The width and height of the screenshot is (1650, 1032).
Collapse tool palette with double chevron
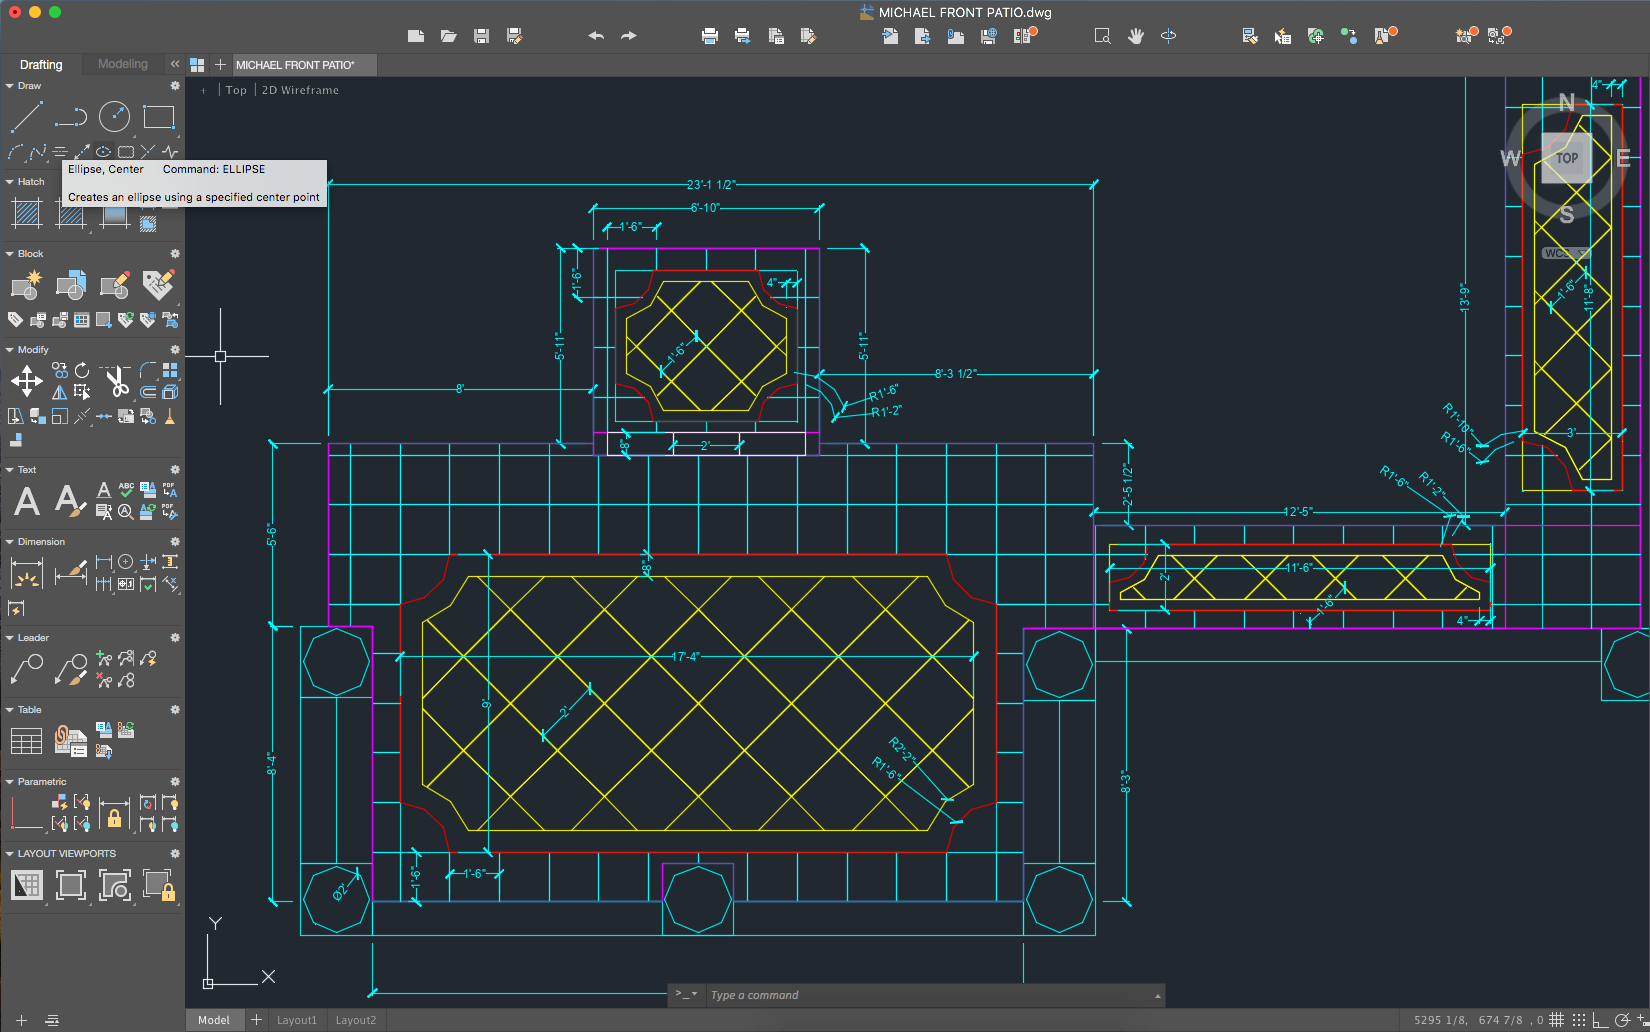click(175, 64)
